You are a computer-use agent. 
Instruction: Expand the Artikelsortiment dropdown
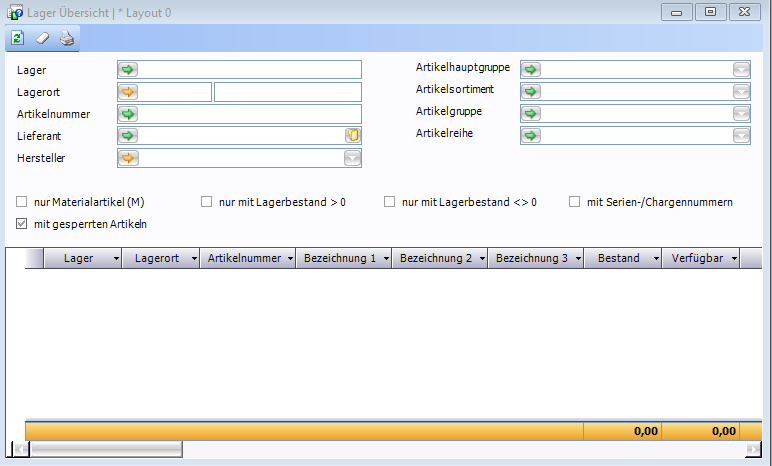point(741,91)
